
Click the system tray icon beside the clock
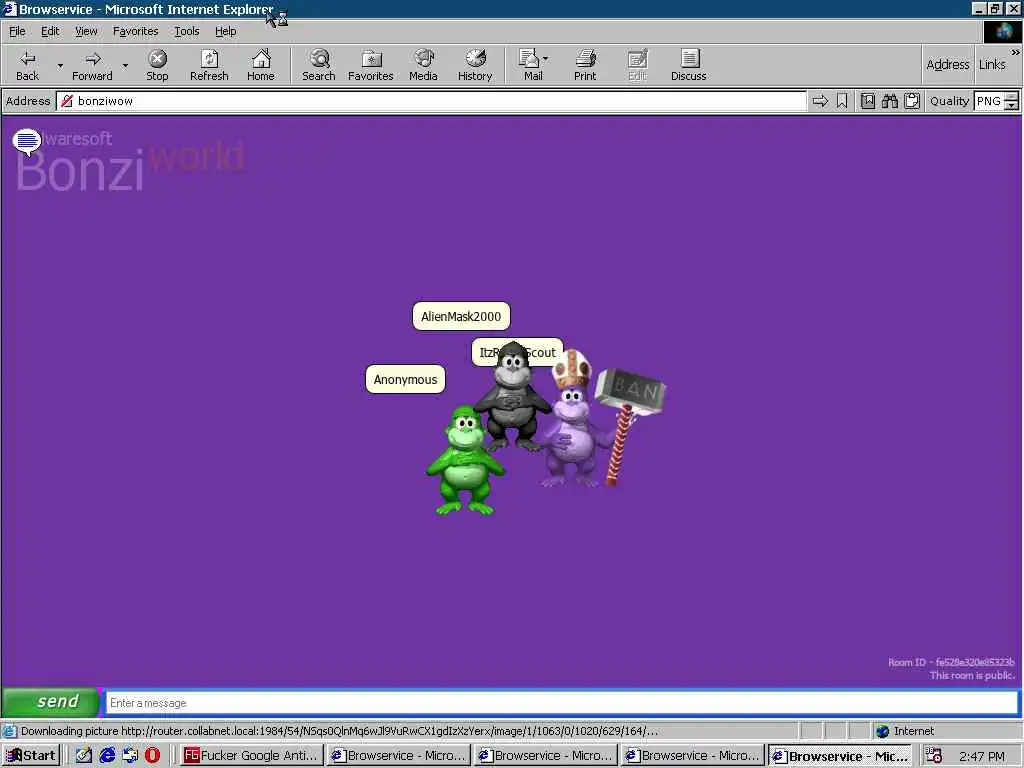click(x=933, y=755)
